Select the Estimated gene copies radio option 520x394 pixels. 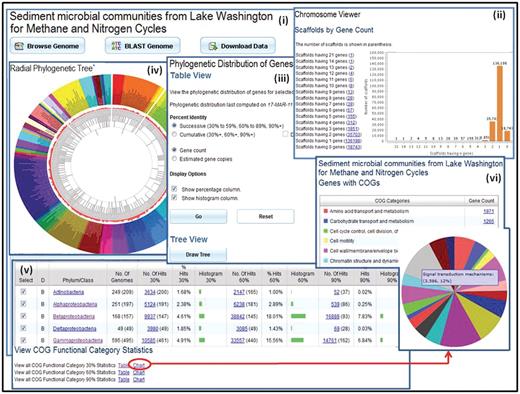[x=174, y=159]
